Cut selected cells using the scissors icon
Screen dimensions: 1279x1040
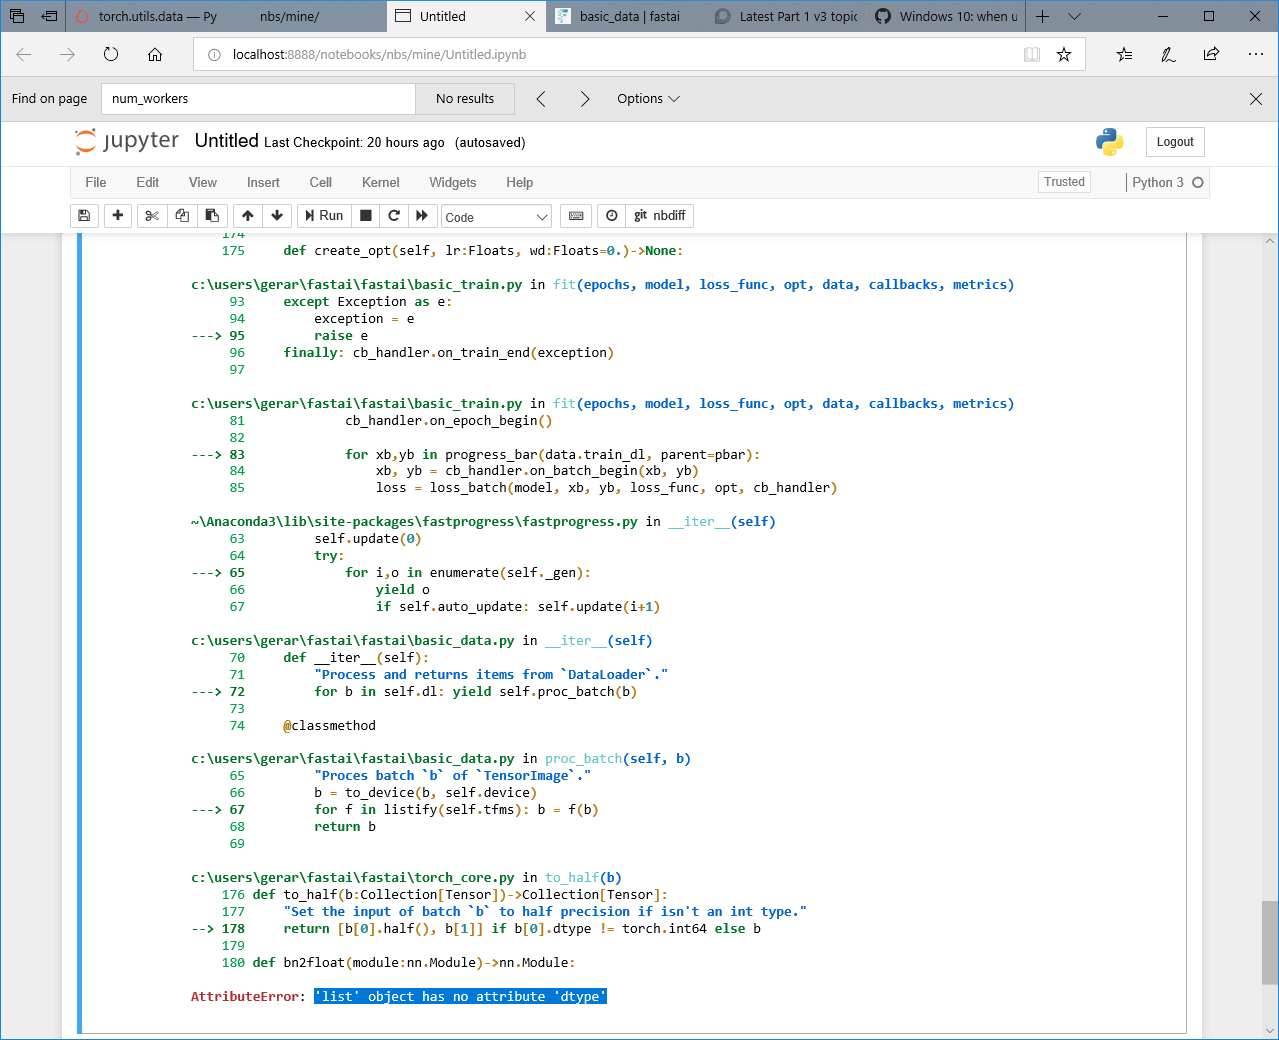click(152, 215)
